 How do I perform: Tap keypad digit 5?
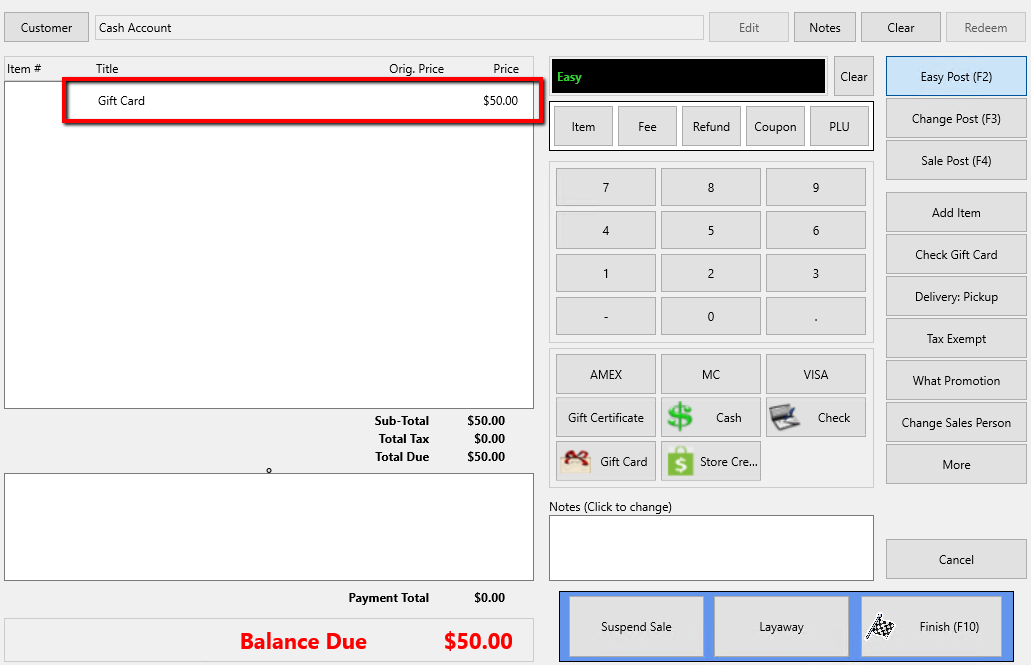(711, 230)
